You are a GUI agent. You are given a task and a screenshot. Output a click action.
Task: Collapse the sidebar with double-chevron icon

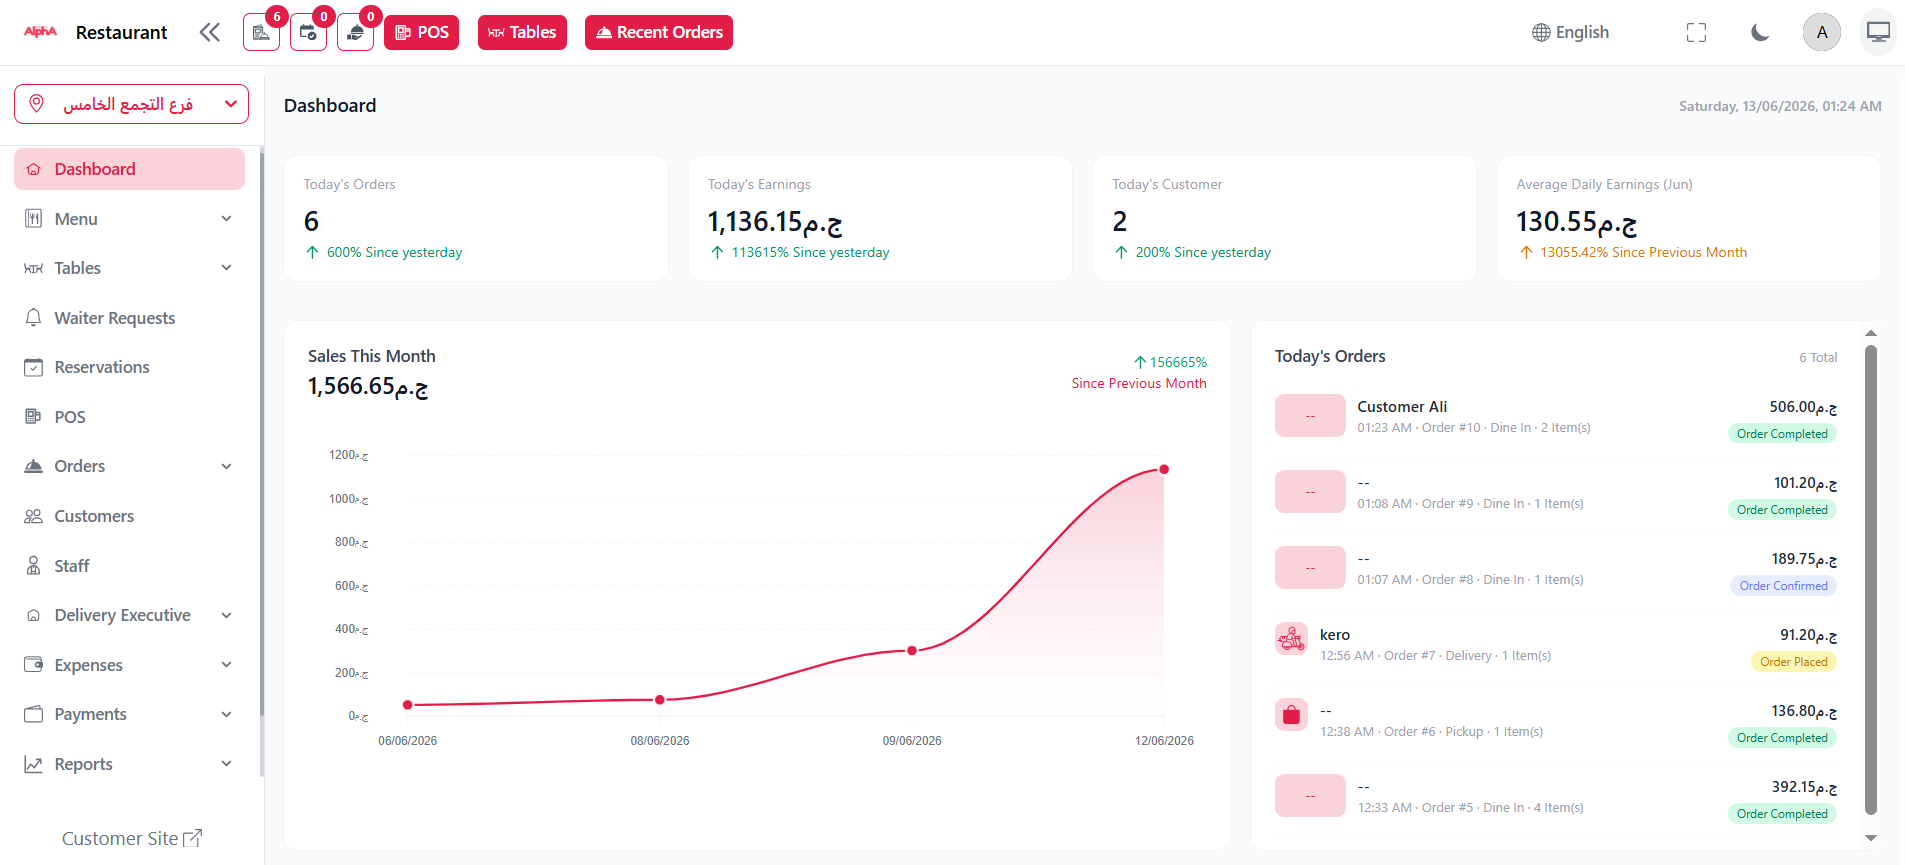pyautogui.click(x=209, y=32)
